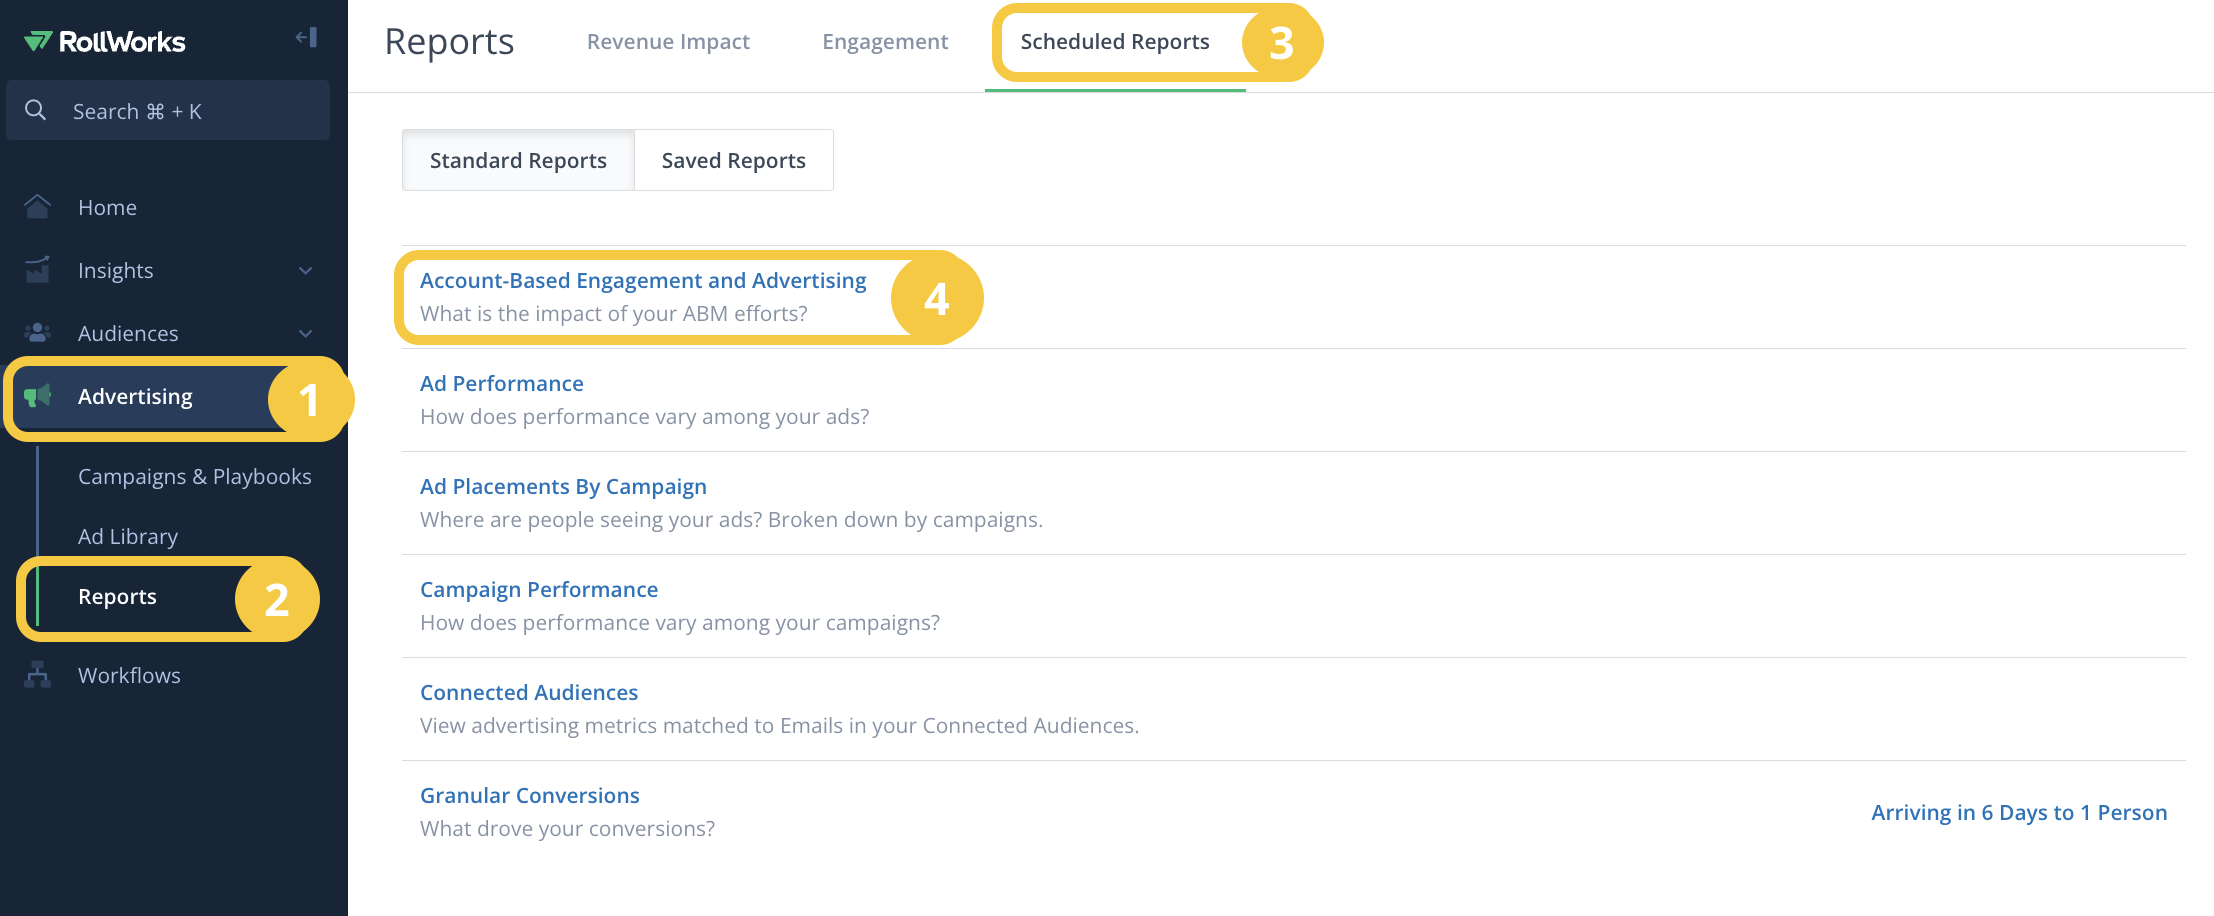Viewport: 2214px width, 916px height.
Task: Focus the Search ⌘ + K field
Action: tap(168, 110)
